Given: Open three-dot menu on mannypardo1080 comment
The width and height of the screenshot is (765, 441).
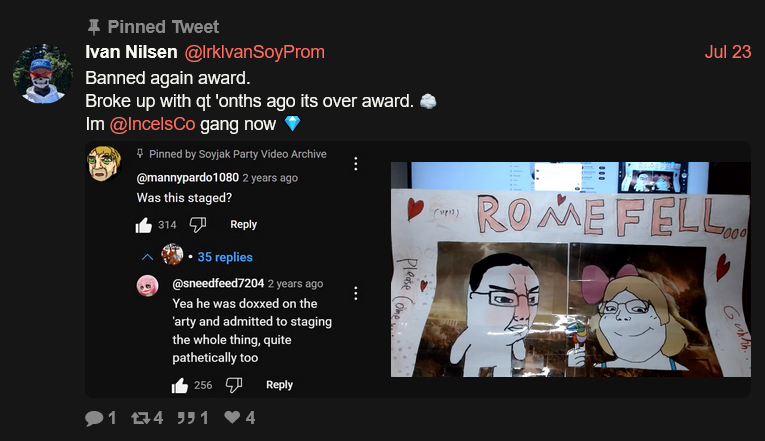Looking at the screenshot, I should pyautogui.click(x=356, y=164).
